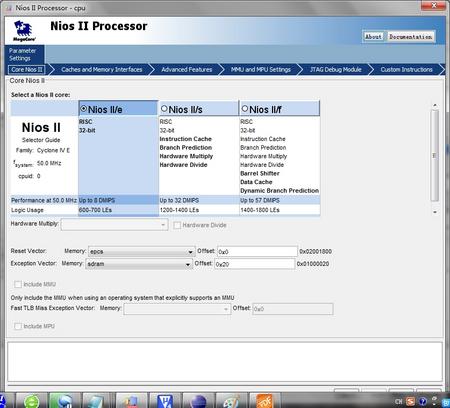Open the orange PDF taskbar application
This screenshot has width=450, height=408.
265,401
